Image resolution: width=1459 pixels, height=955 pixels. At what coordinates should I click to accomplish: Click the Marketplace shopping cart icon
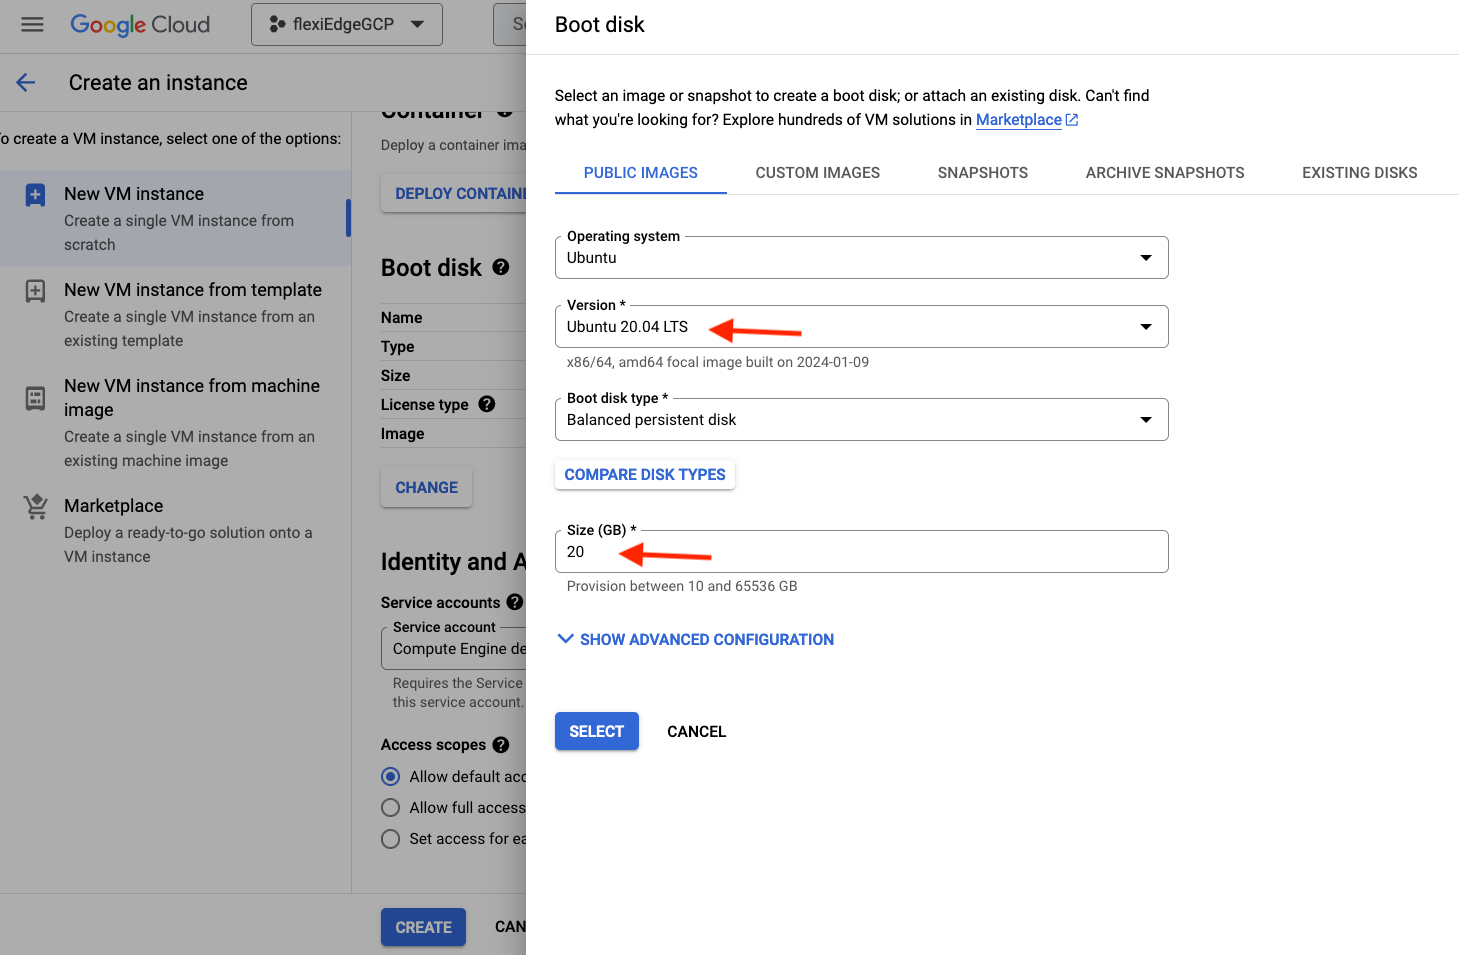coord(36,507)
